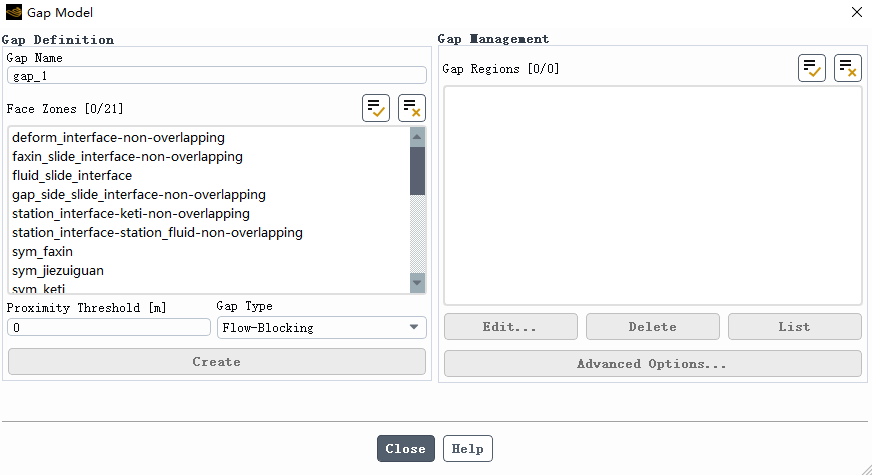This screenshot has height=475, width=872.
Task: Pick gap_side_slide_interface-non-overlapping entry
Action: (209, 194)
